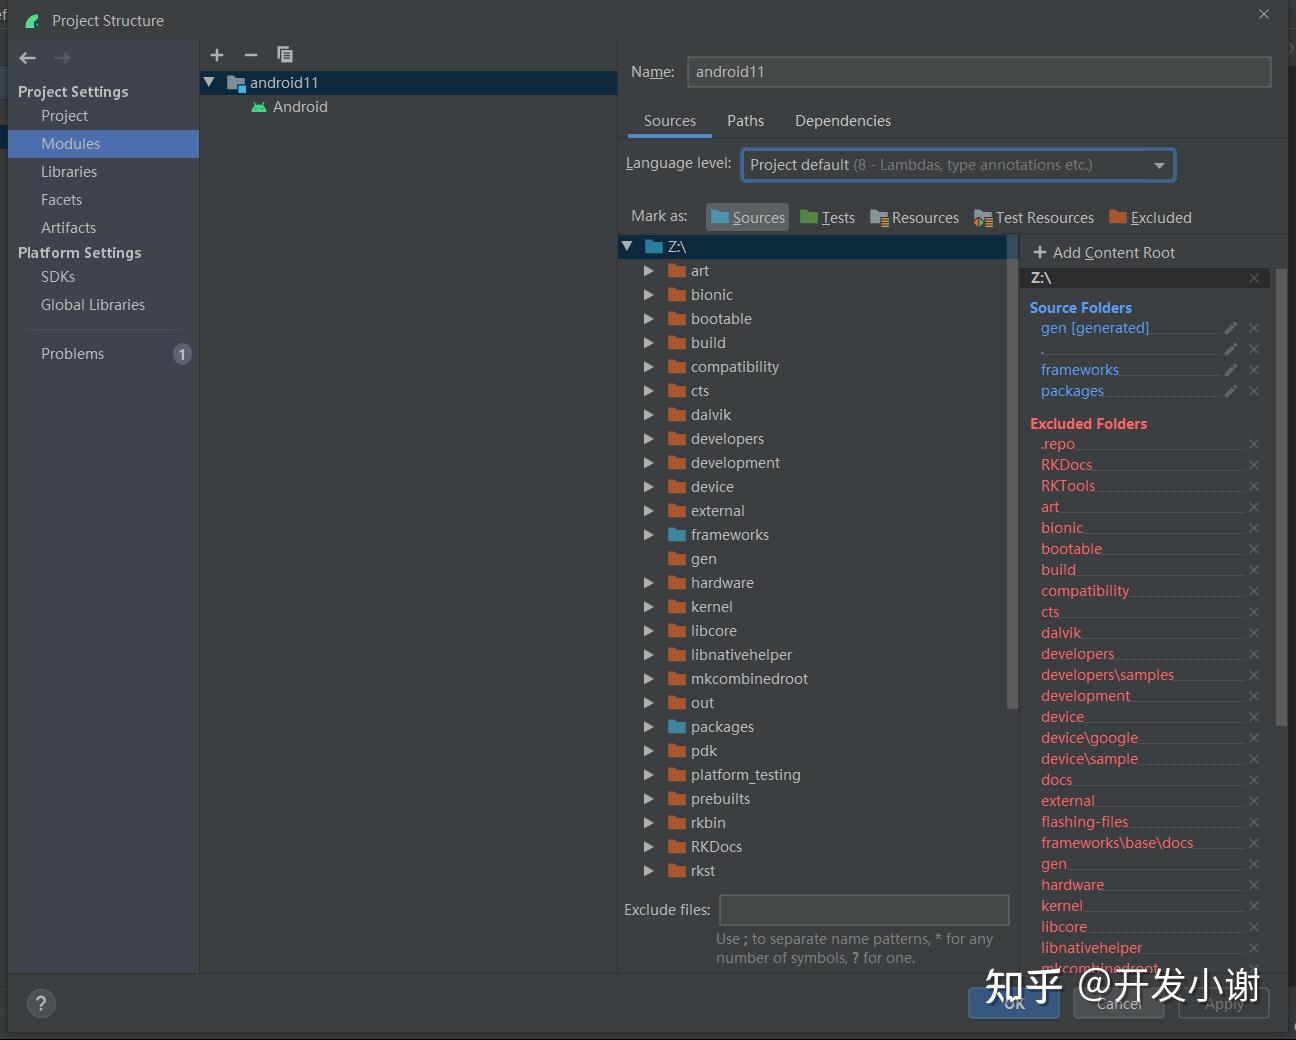Viewport: 1296px width, 1040px height.
Task: Add a new module with the plus icon
Action: click(x=217, y=55)
